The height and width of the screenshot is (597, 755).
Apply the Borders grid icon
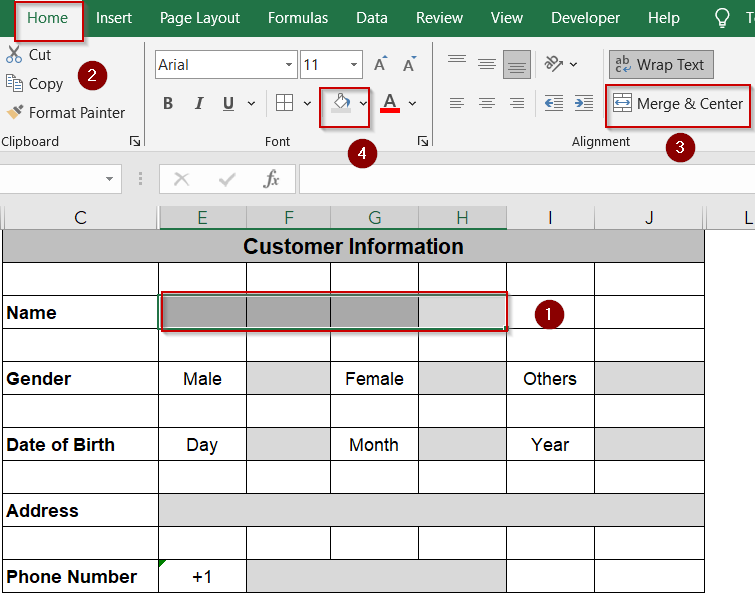coord(284,103)
